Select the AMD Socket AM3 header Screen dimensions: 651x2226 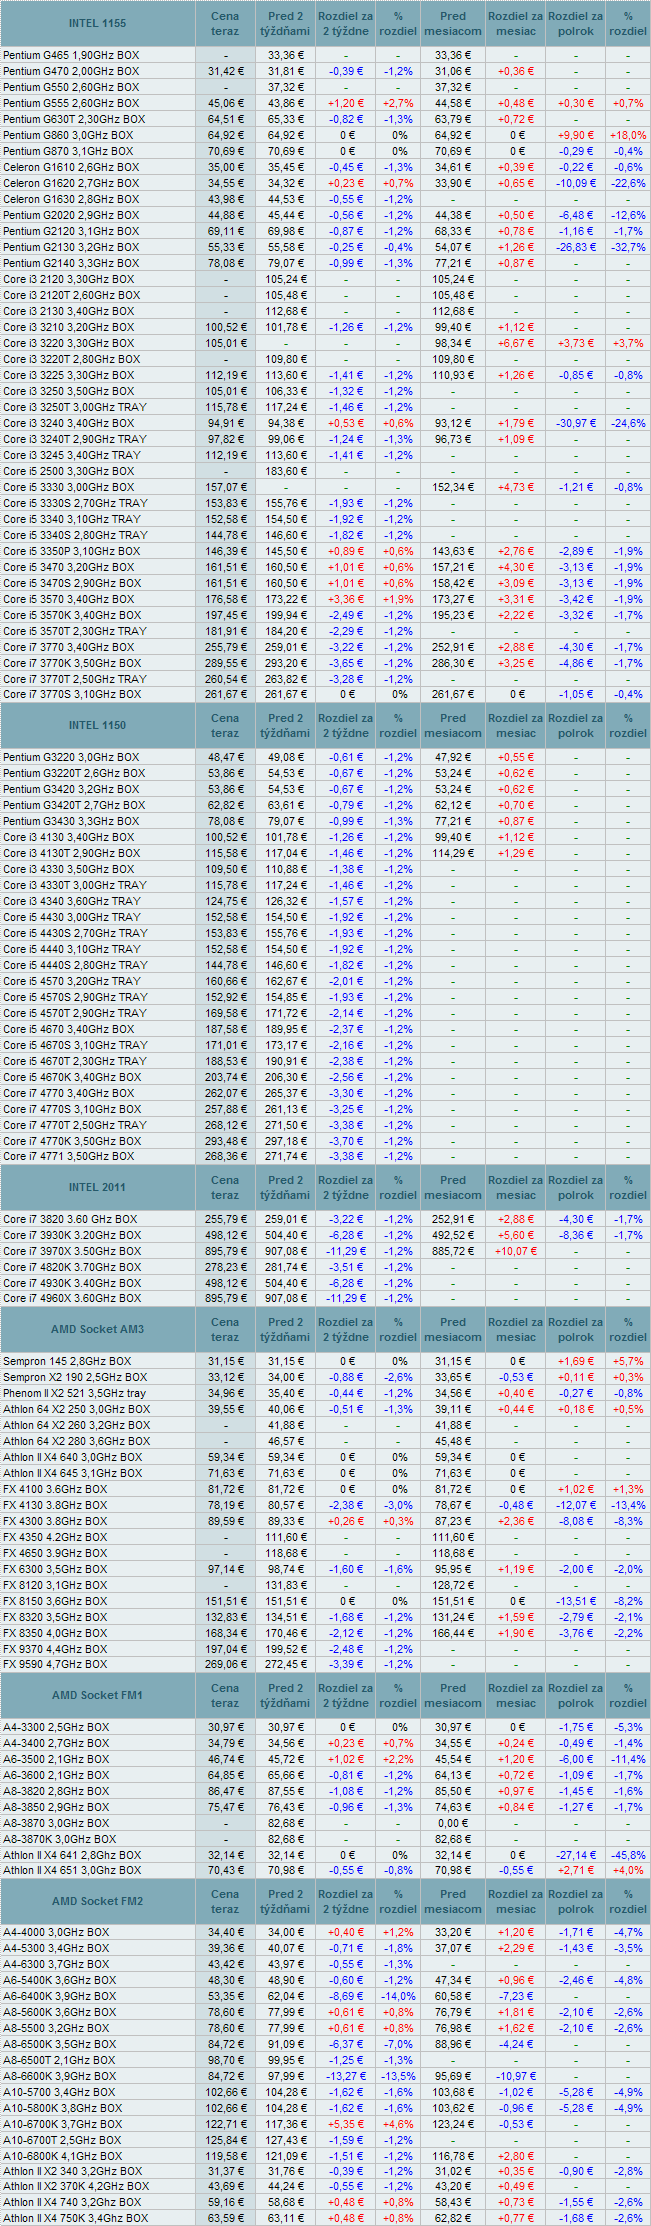coord(97,1329)
